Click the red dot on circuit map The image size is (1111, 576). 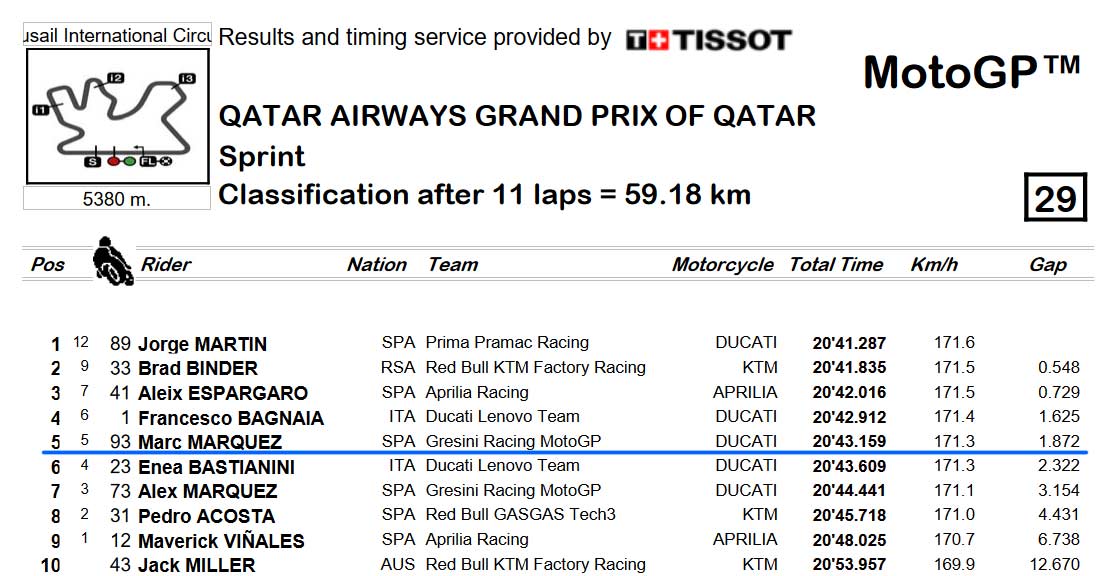(x=113, y=162)
